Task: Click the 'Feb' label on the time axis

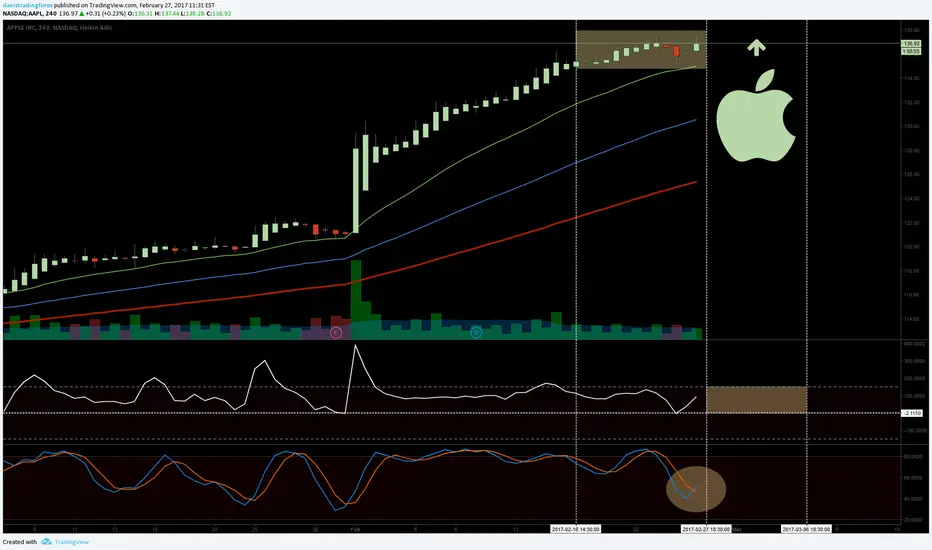Action: pyautogui.click(x=355, y=529)
